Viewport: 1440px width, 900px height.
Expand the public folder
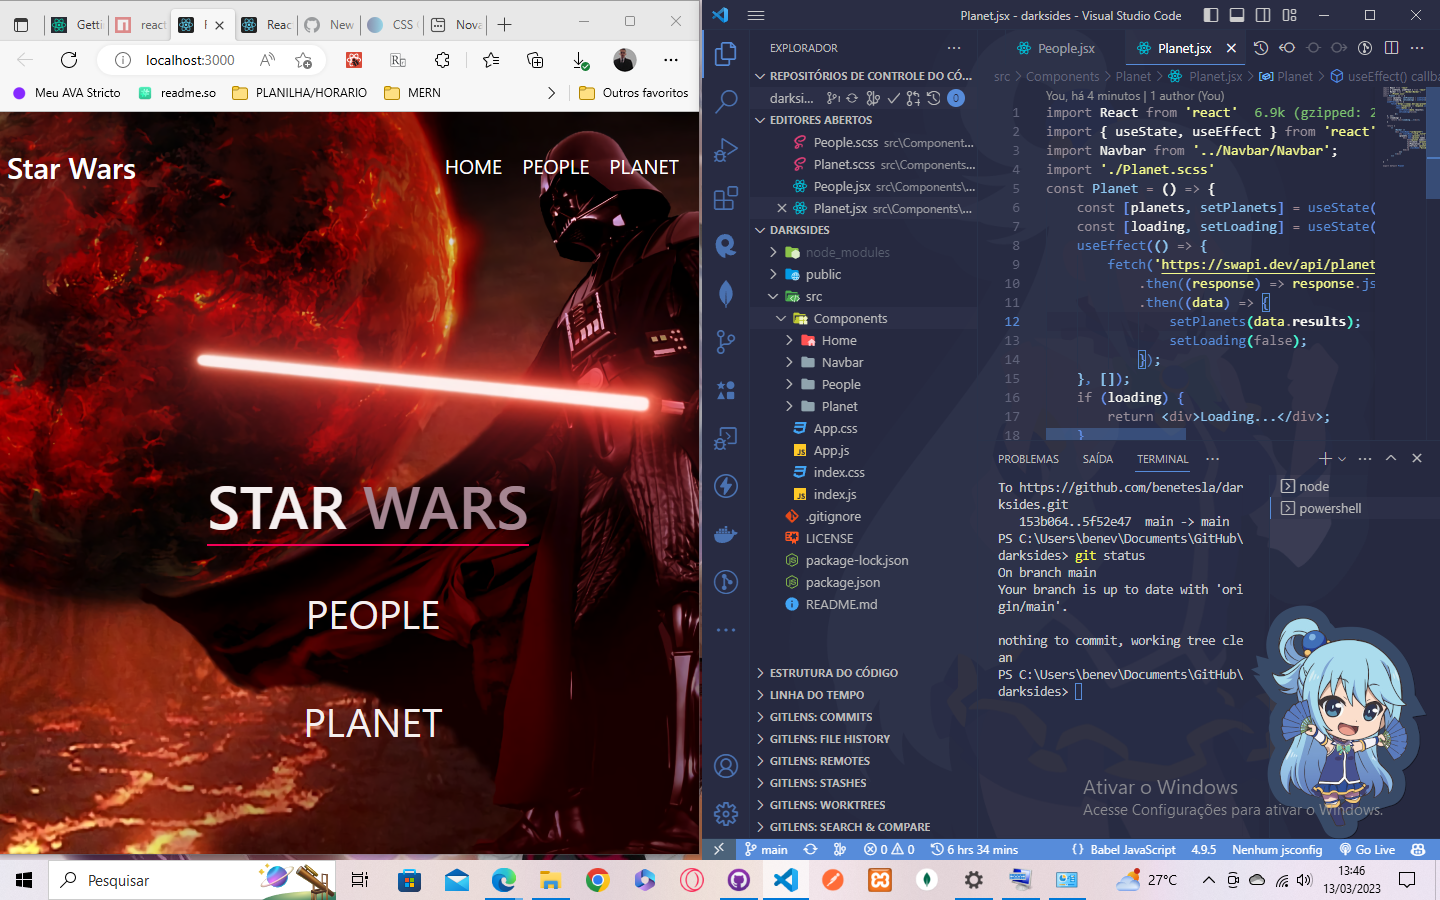point(864,274)
